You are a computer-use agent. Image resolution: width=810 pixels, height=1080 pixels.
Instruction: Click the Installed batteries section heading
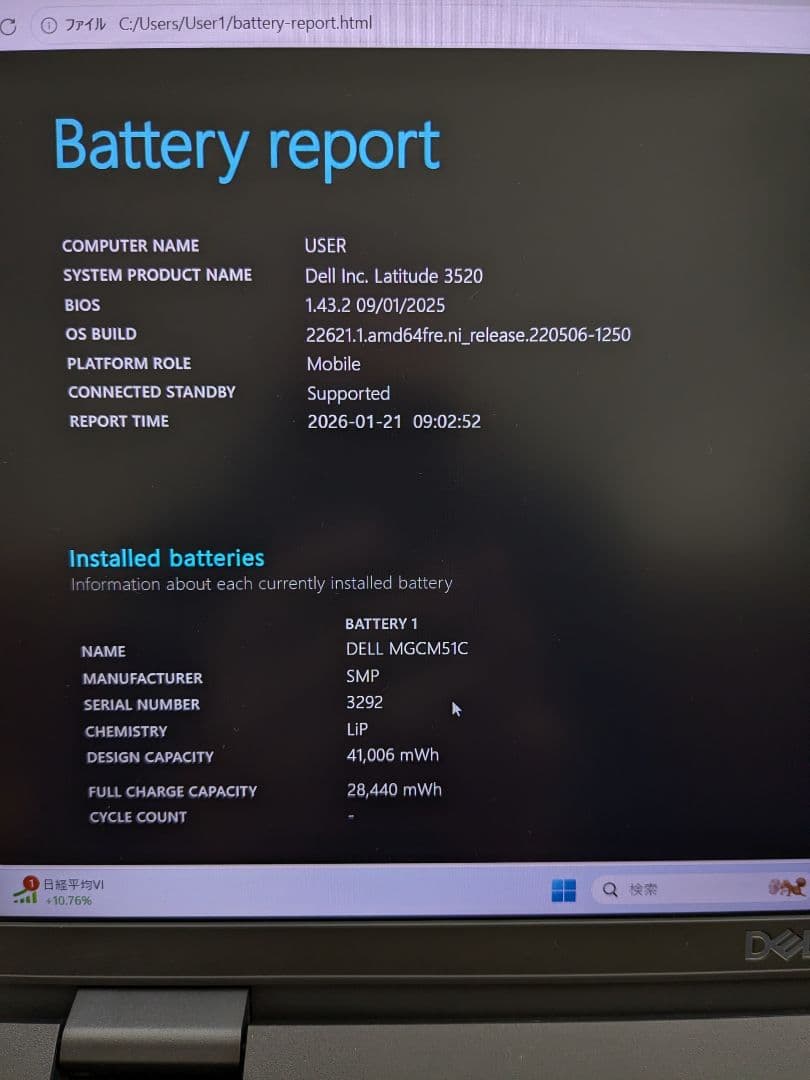click(x=168, y=558)
